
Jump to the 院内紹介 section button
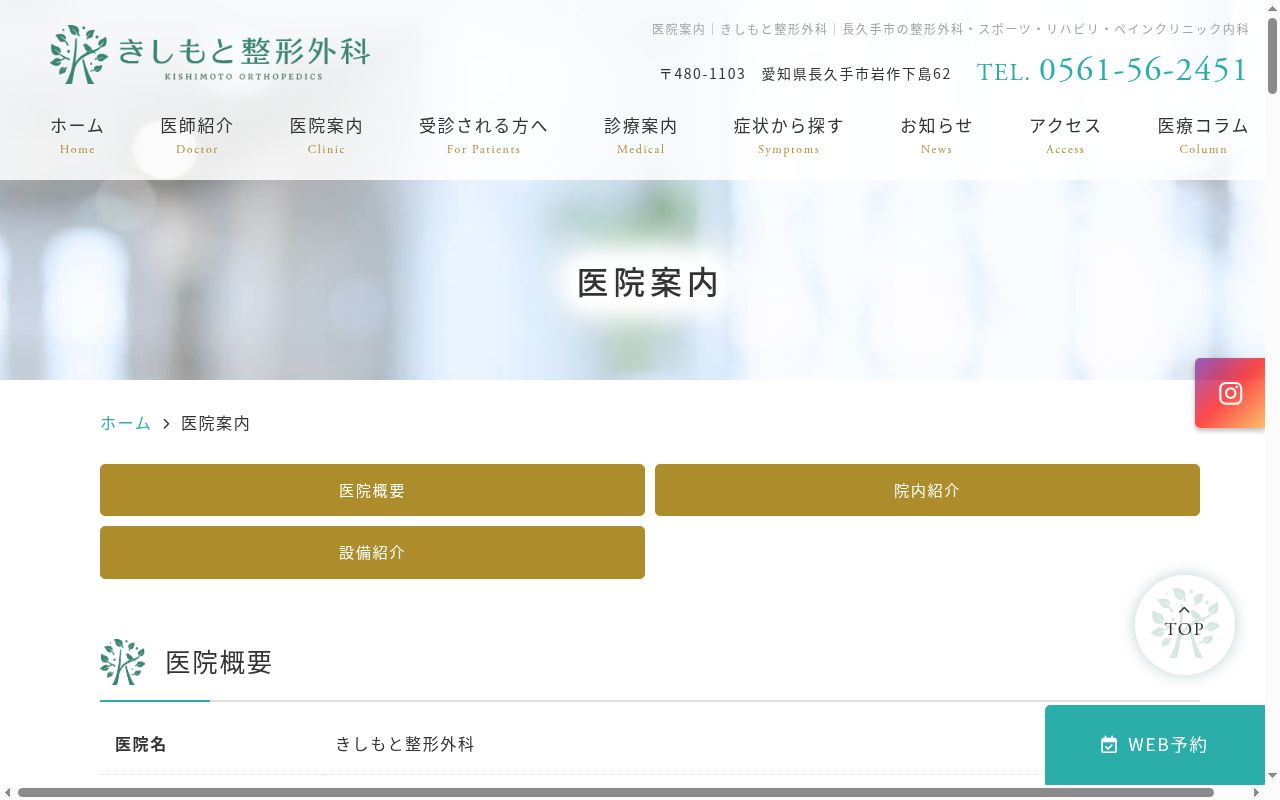pyautogui.click(x=927, y=490)
